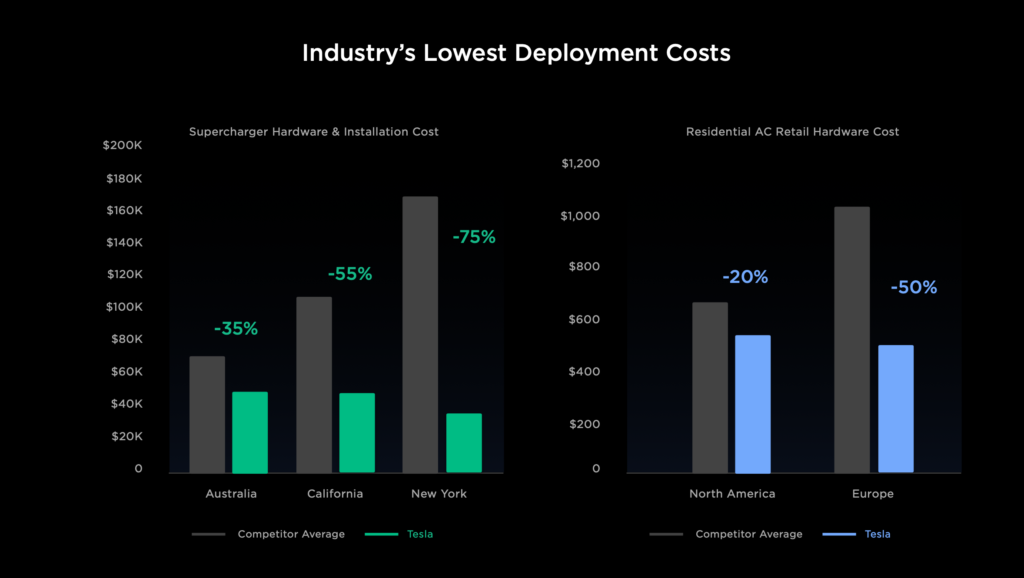Select the California category label

[335, 494]
